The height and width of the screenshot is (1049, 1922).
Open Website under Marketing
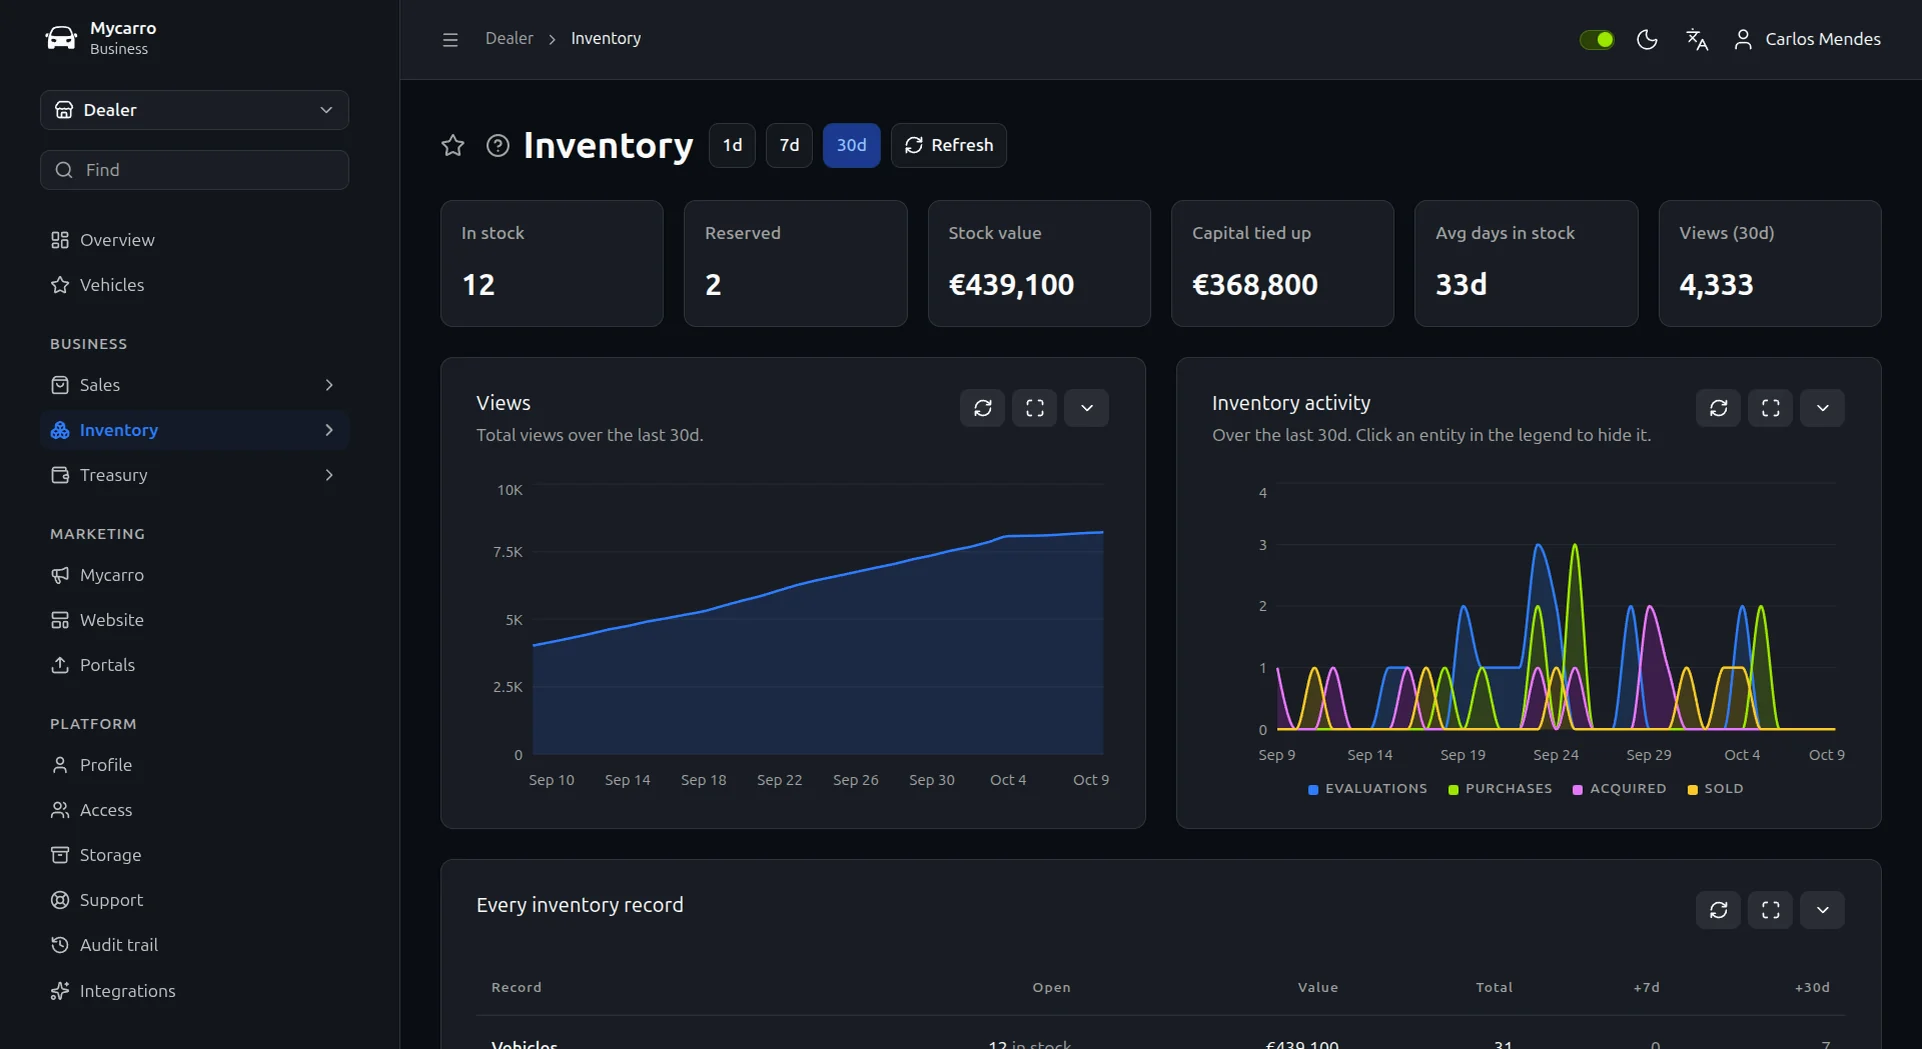(x=194, y=620)
